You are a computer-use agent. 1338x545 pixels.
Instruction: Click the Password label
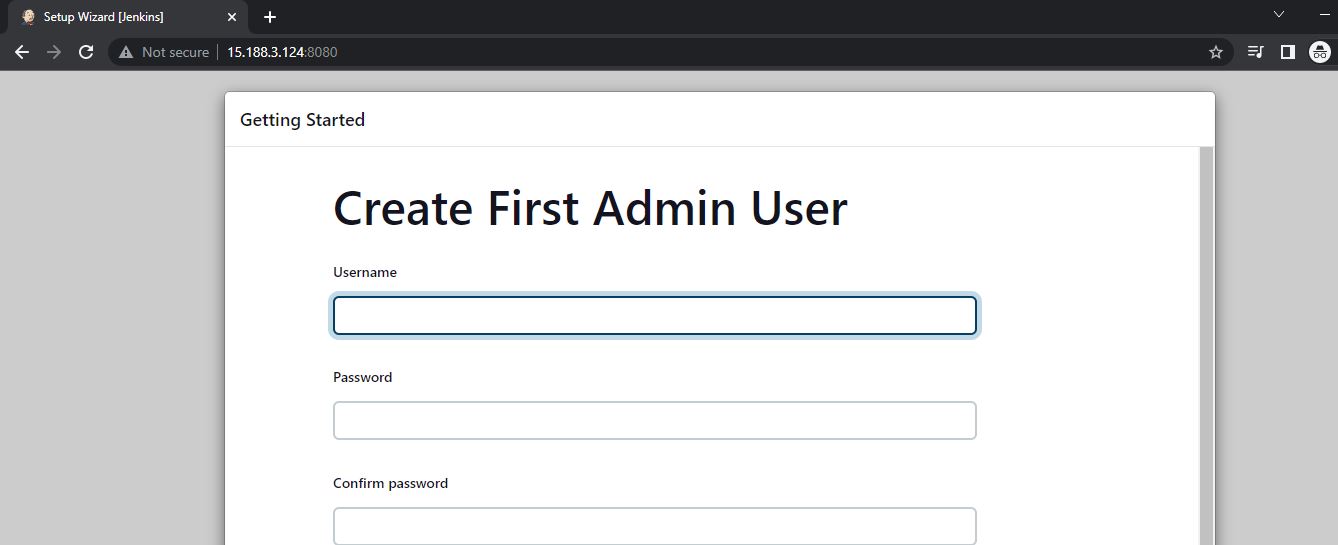(x=362, y=377)
